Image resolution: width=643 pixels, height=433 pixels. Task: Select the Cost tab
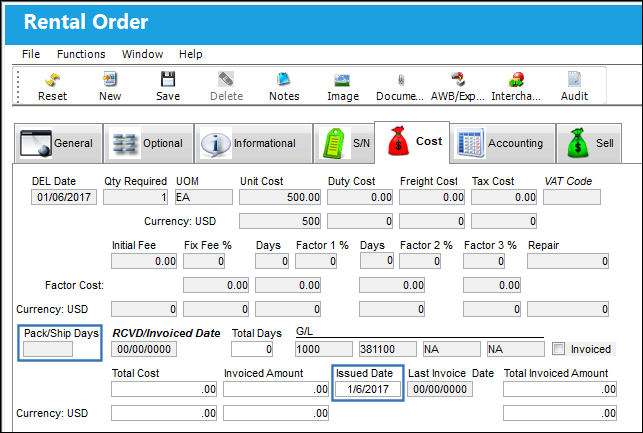tap(412, 142)
